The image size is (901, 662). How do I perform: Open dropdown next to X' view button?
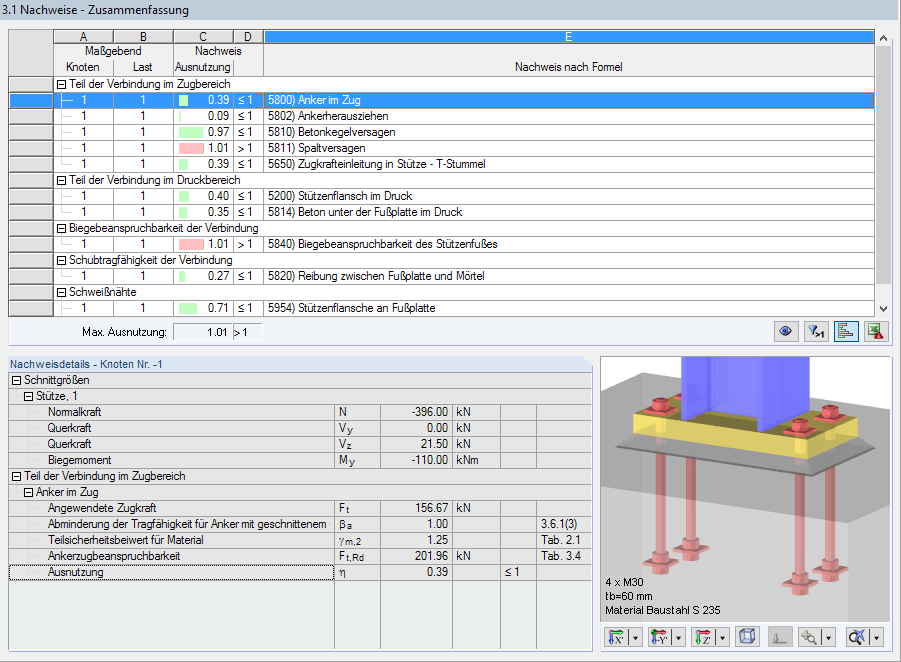pos(636,637)
